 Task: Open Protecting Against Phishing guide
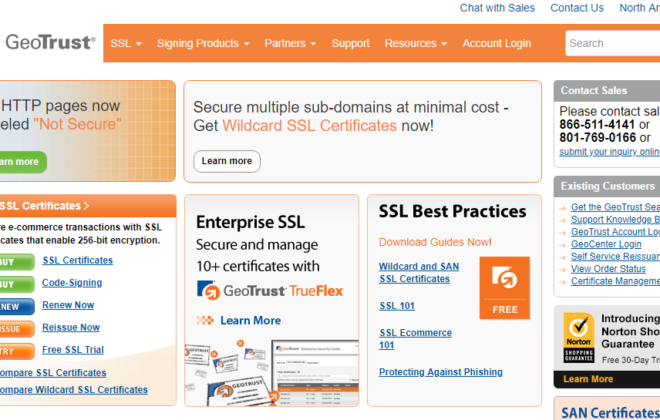coord(441,372)
